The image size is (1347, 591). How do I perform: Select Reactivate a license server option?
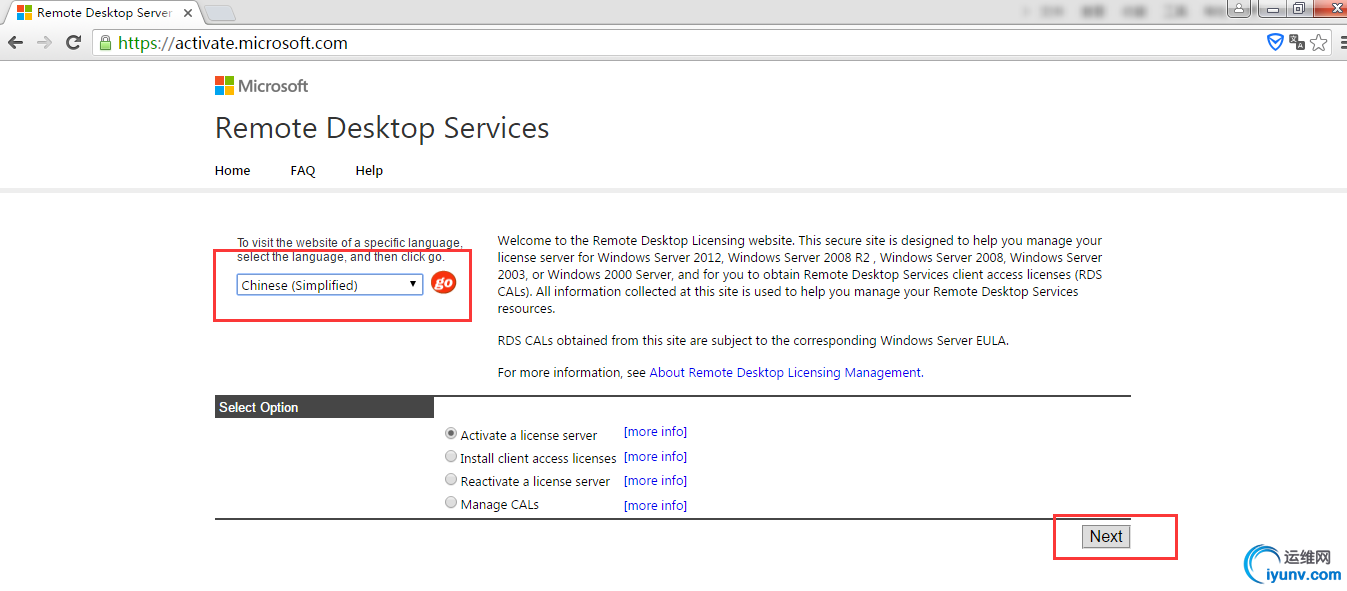[451, 480]
